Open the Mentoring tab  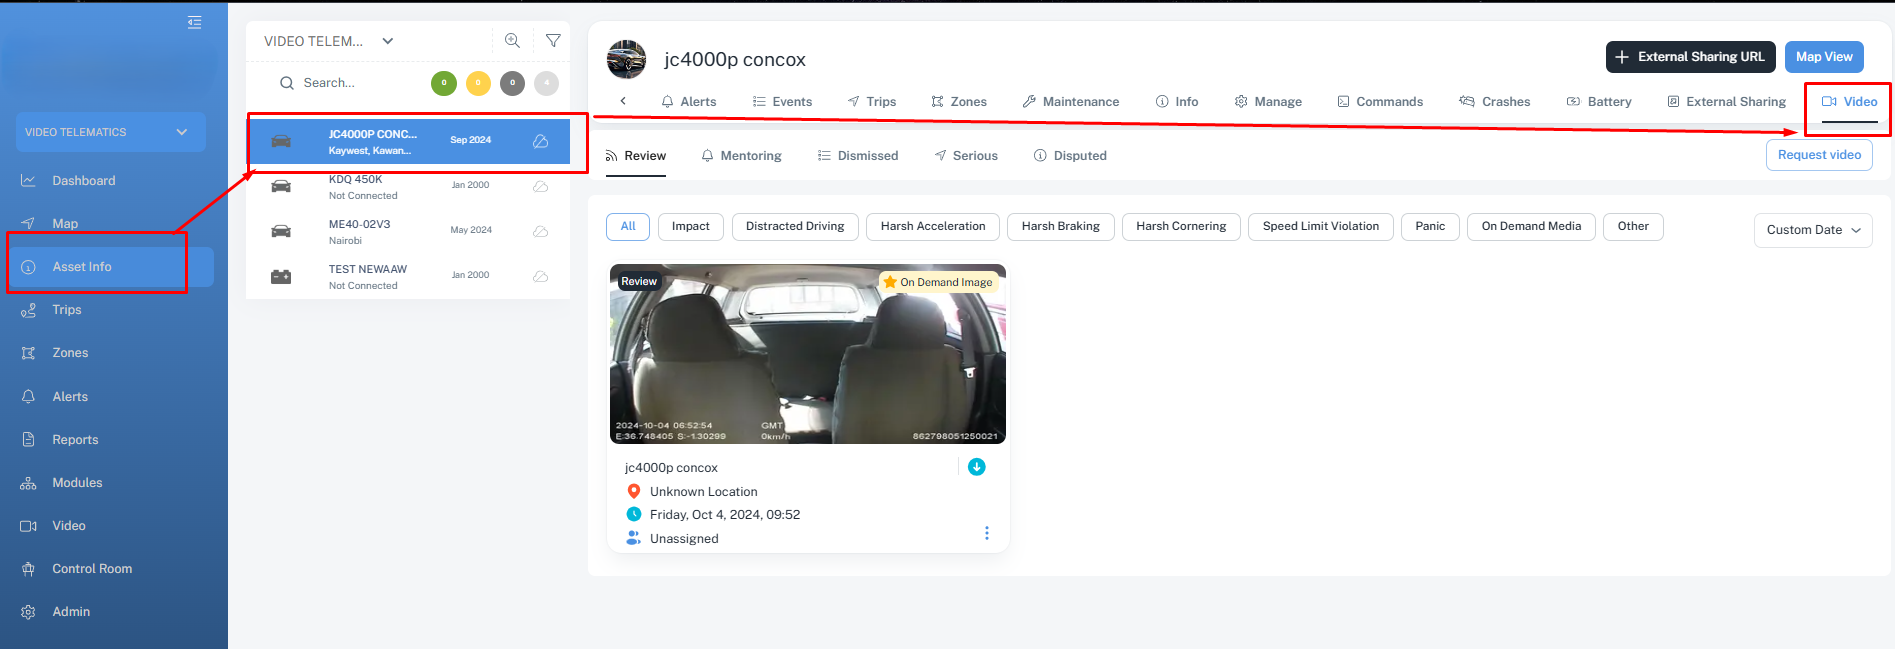point(741,156)
